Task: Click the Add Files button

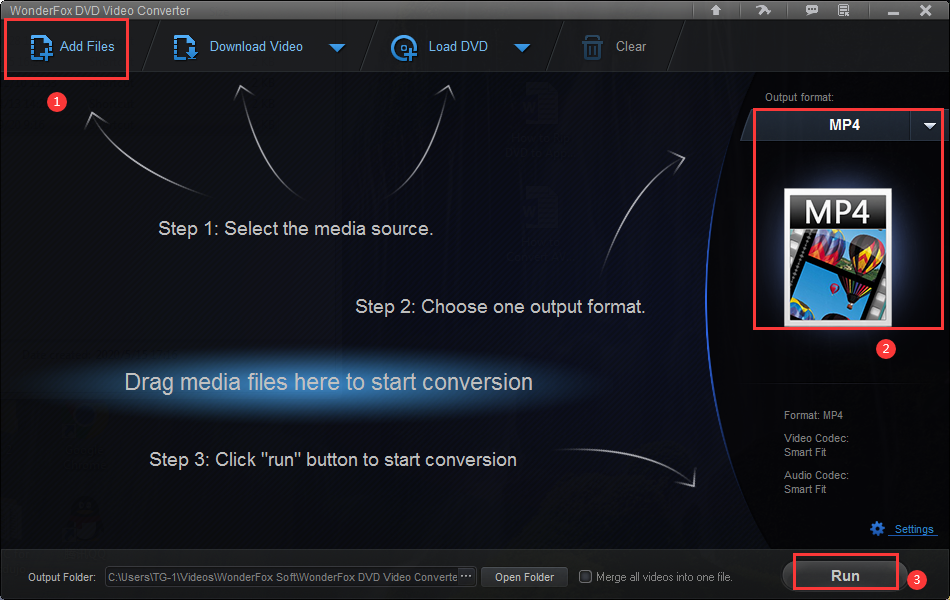Action: point(72,47)
